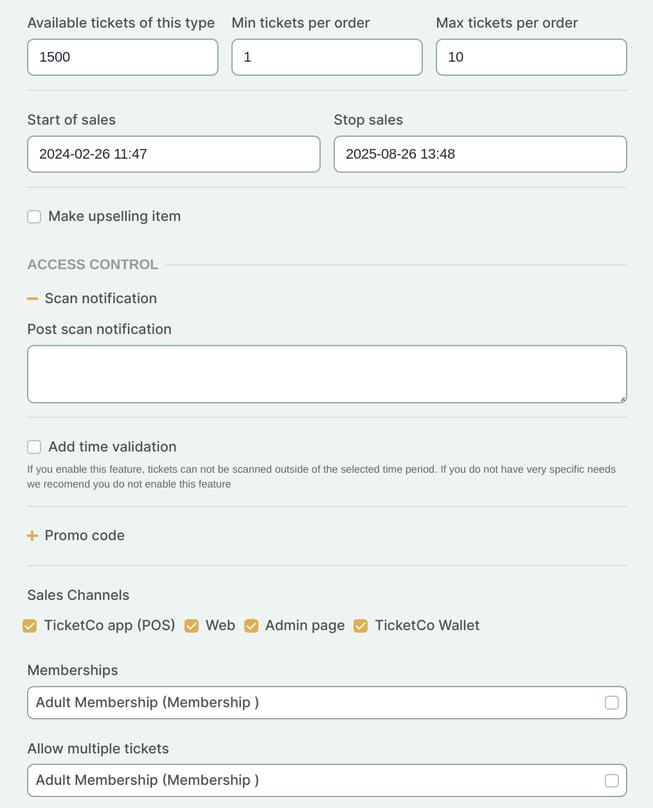
Task: Open the Start of sales date field
Action: coord(173,154)
